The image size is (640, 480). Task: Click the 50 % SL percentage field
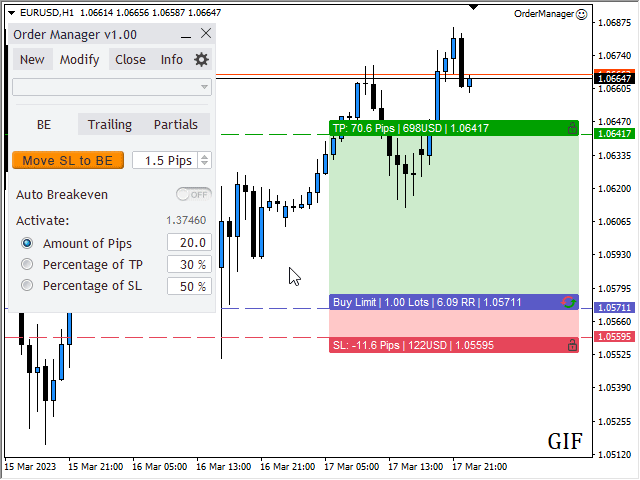click(189, 286)
